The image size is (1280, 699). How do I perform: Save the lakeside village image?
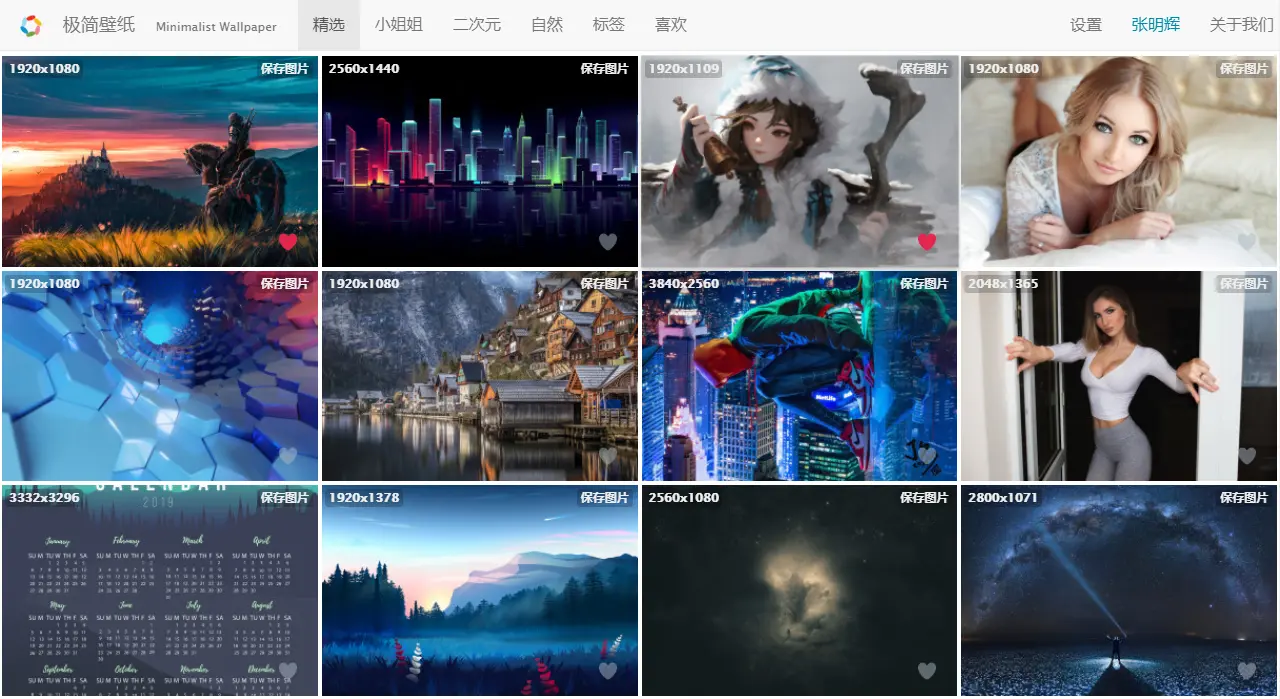tap(605, 284)
